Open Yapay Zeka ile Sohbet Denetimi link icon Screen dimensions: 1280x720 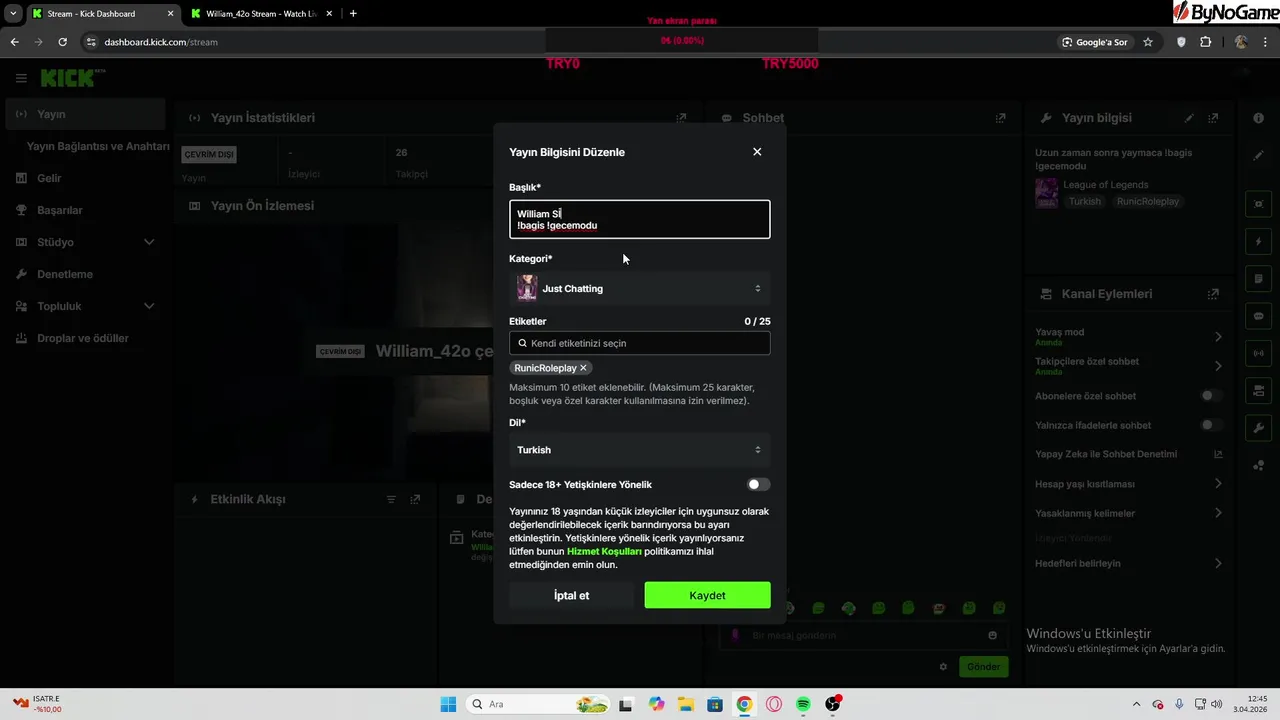coord(1218,454)
